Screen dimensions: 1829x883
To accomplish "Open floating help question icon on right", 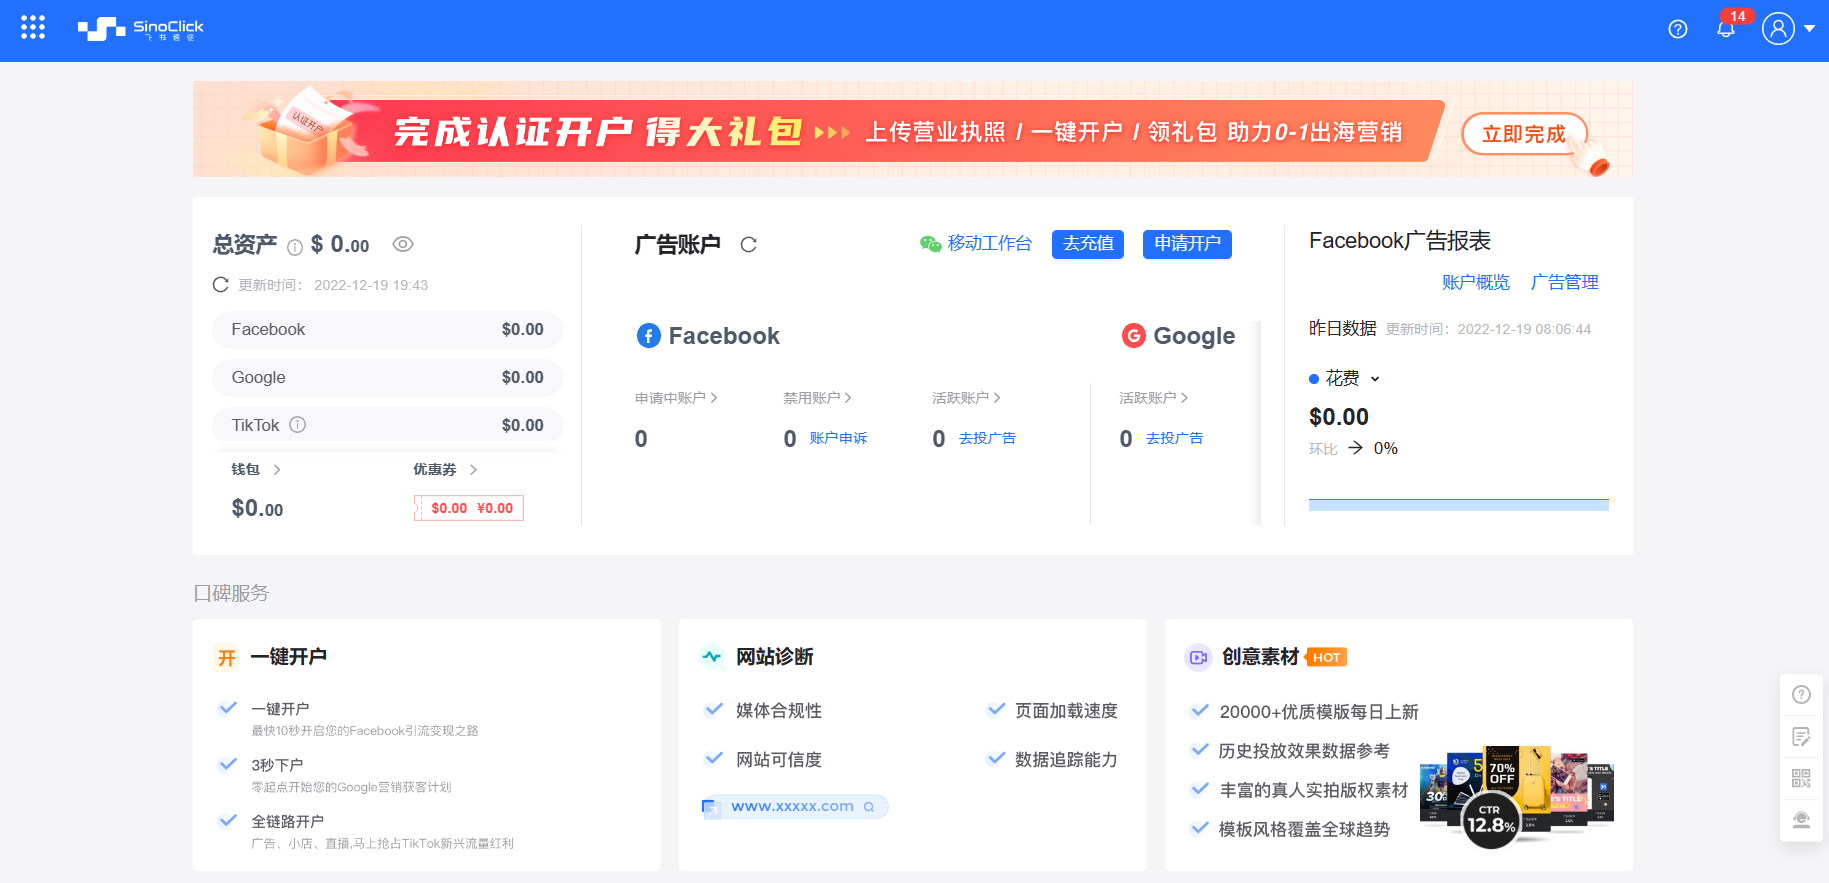I will click(x=1801, y=695).
